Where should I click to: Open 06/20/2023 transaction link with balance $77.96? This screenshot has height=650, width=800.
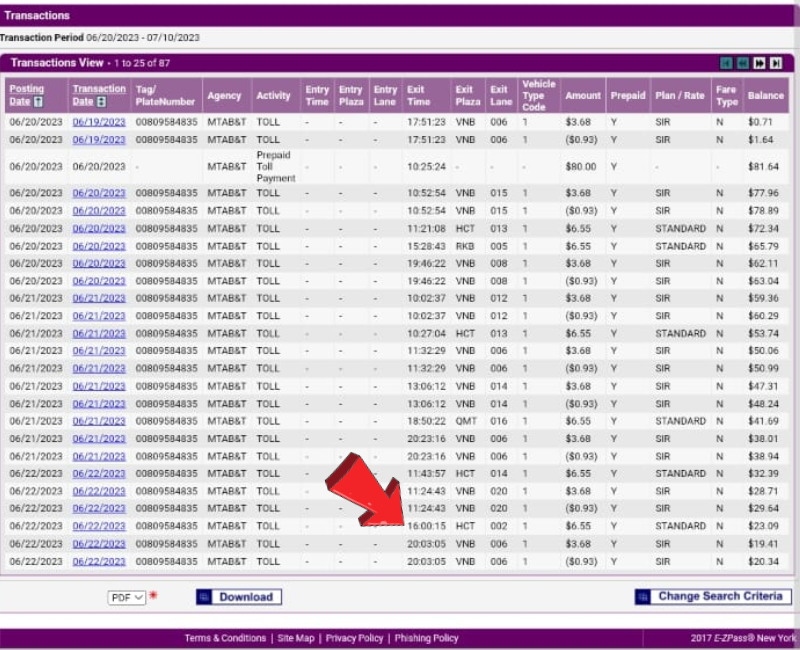pos(99,193)
